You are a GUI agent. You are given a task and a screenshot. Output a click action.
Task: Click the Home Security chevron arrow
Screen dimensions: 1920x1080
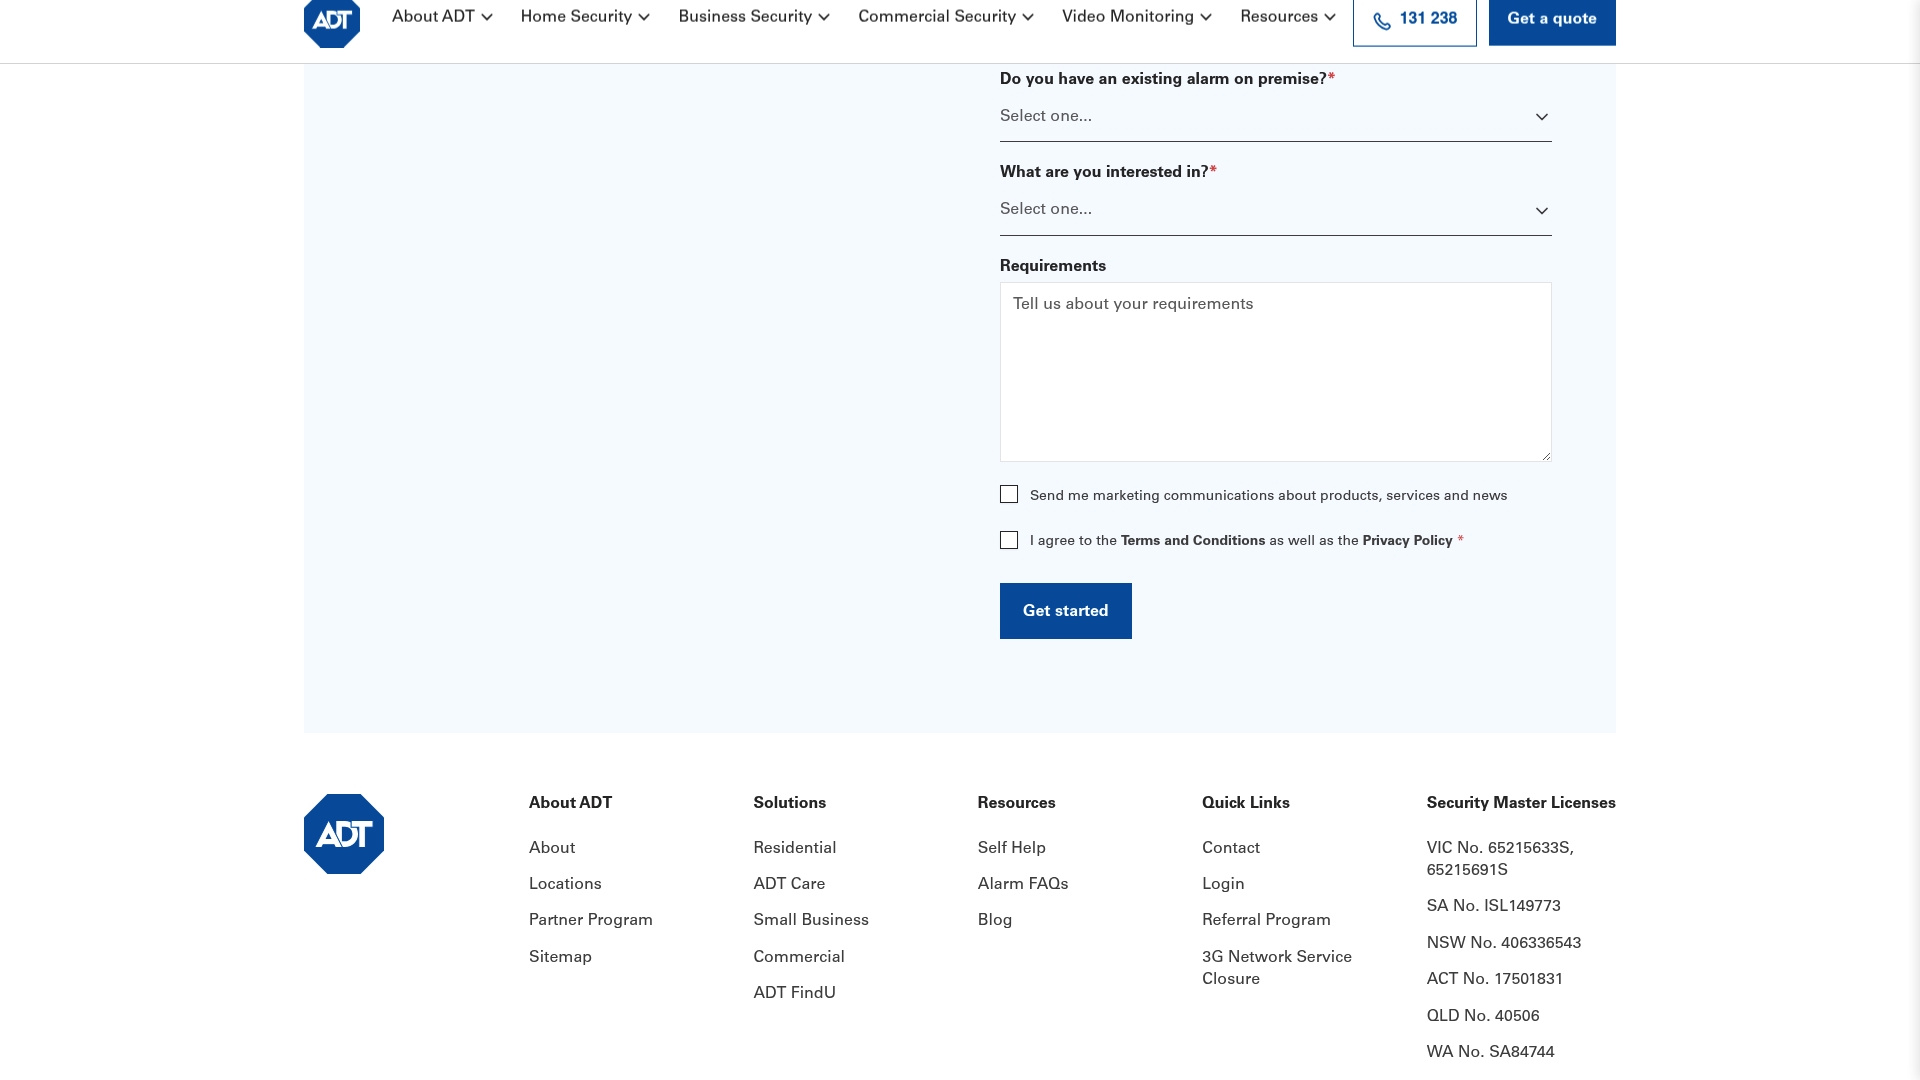click(x=644, y=17)
